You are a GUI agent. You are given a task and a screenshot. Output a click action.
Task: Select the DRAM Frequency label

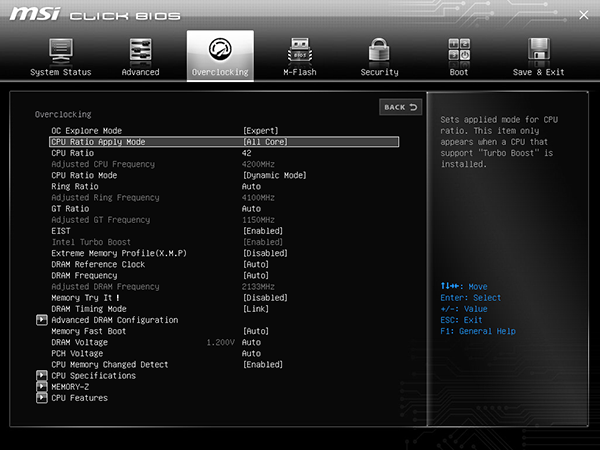[84, 276]
